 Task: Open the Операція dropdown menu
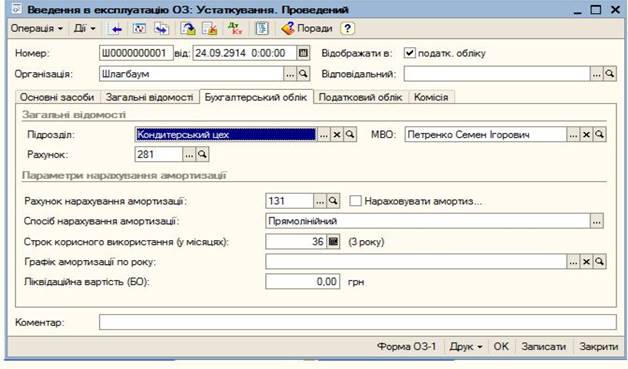pyautogui.click(x=37, y=29)
